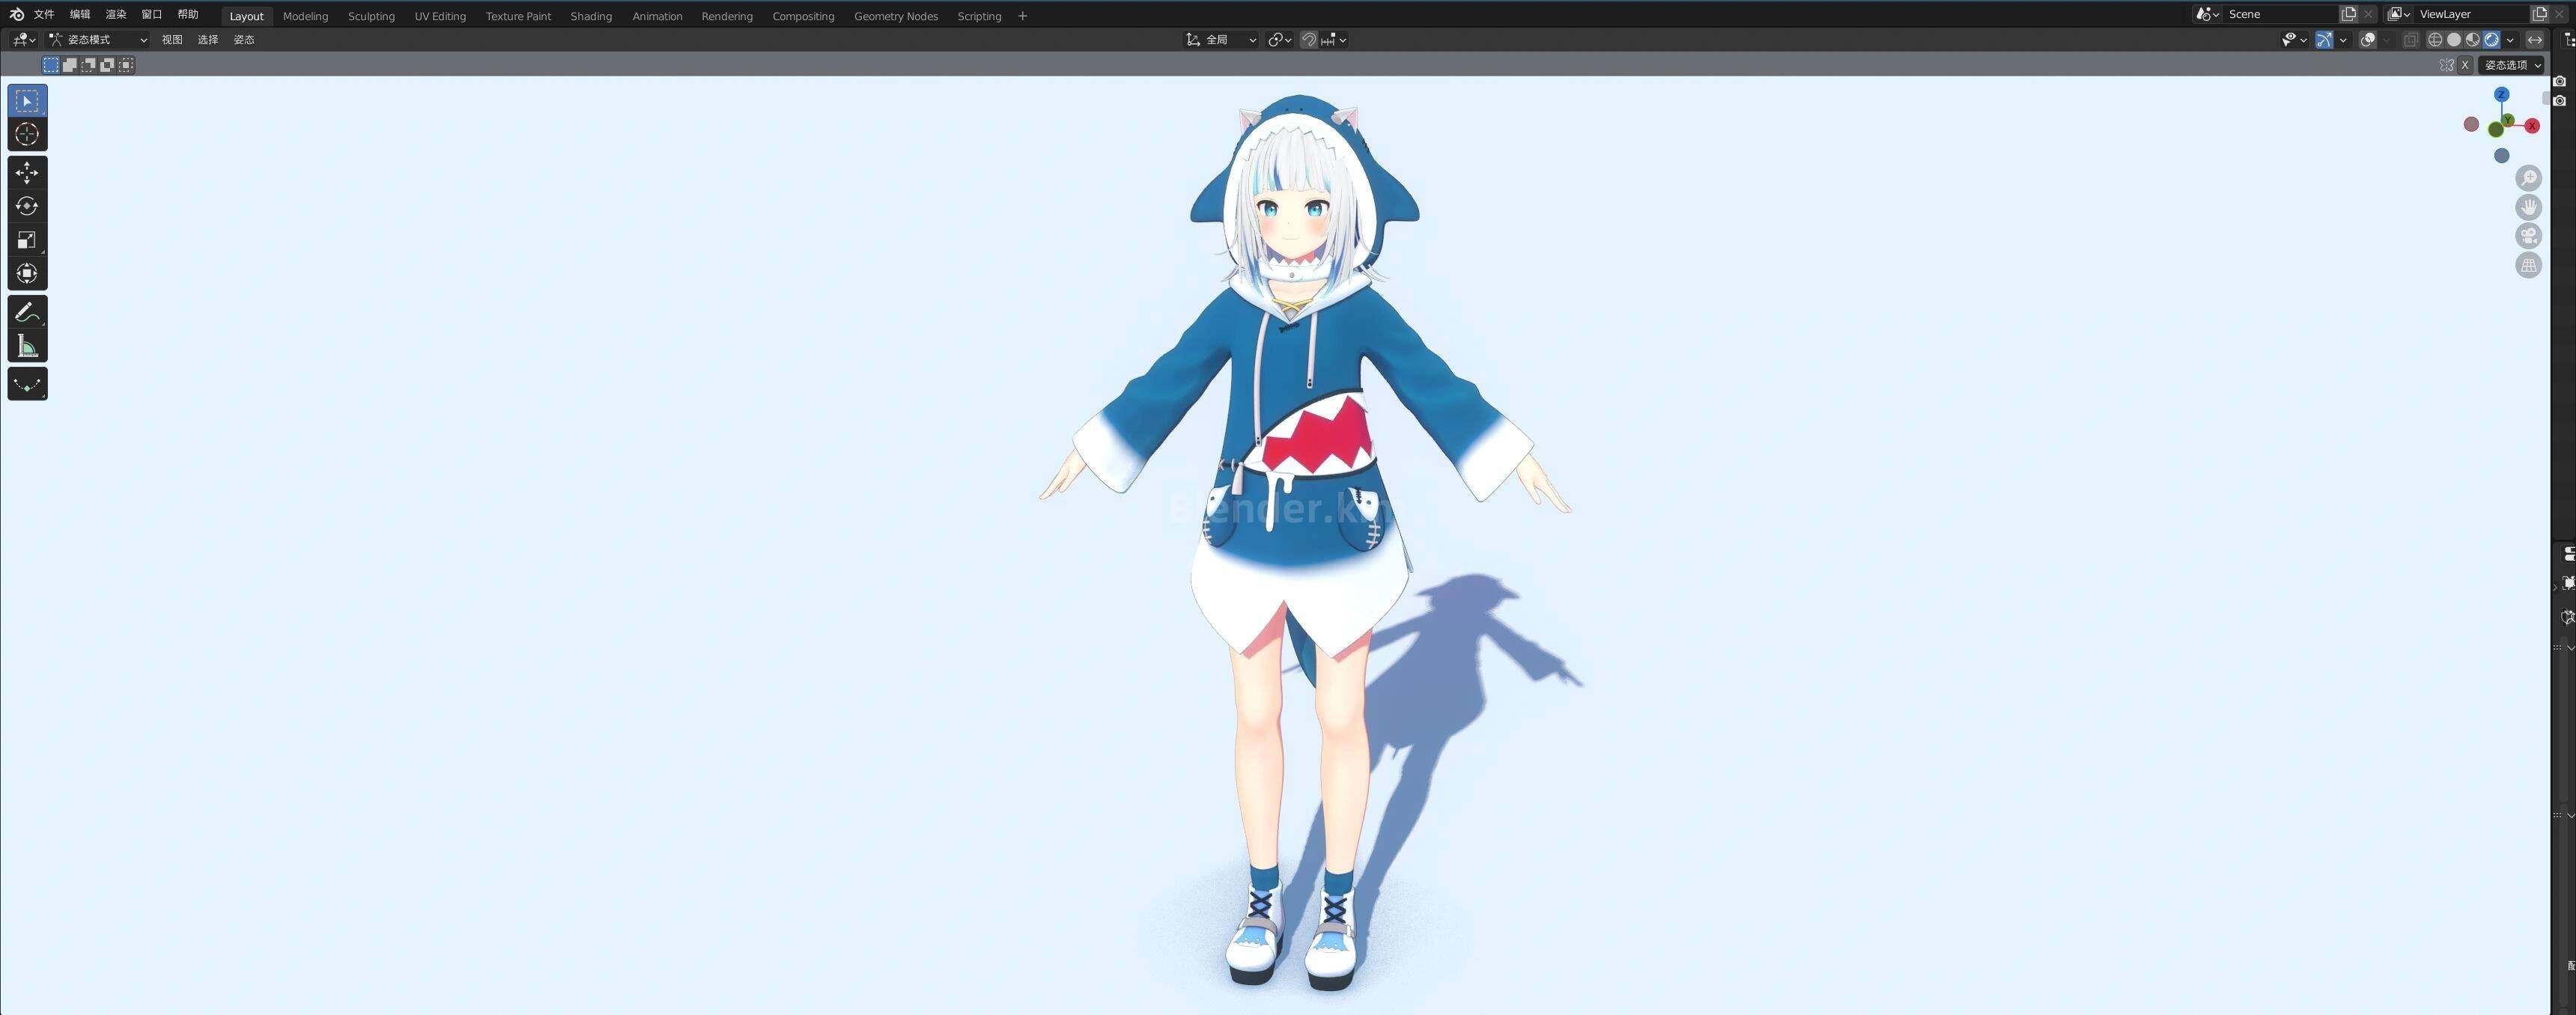The image size is (2576, 1015).
Task: Toggle viewport overlays display
Action: (2367, 40)
